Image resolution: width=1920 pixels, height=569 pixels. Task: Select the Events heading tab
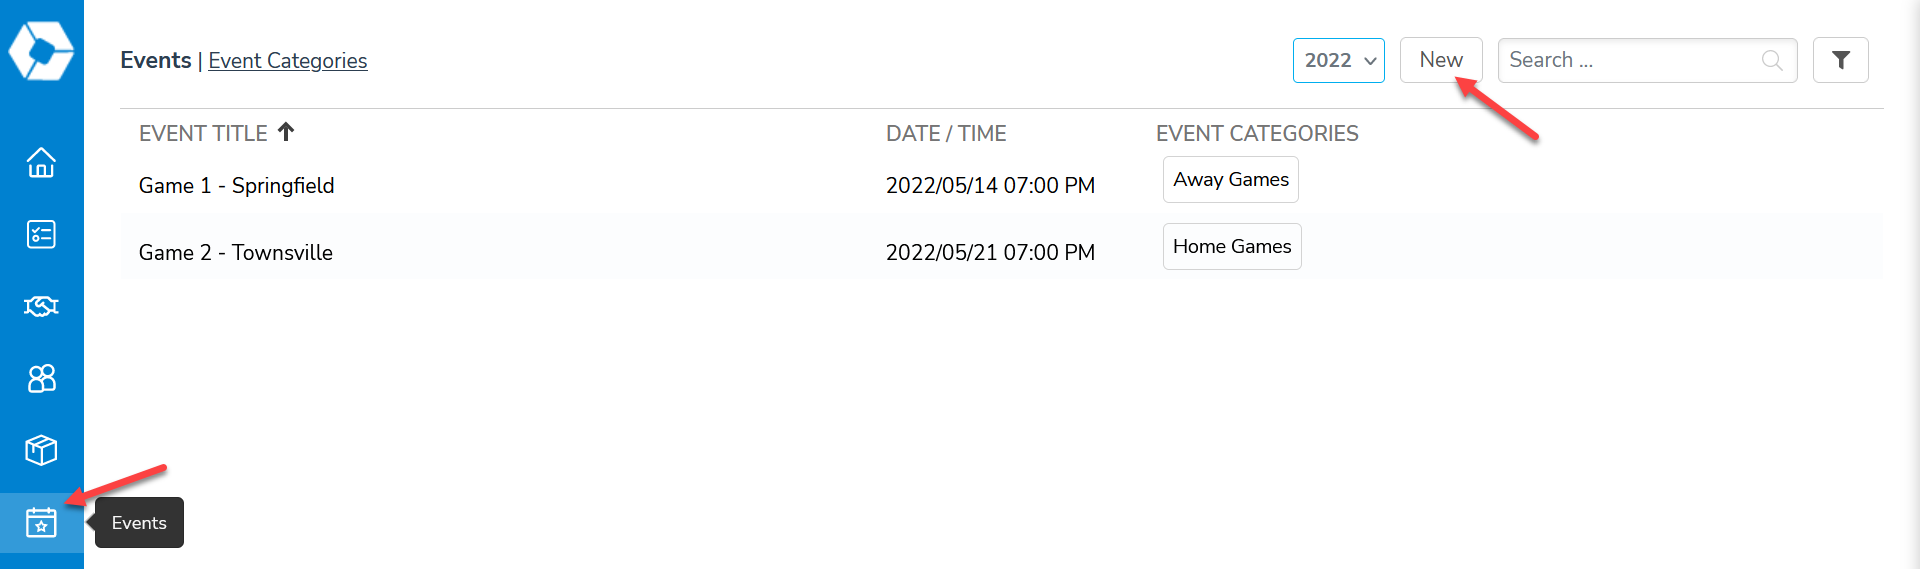pyautogui.click(x=155, y=60)
